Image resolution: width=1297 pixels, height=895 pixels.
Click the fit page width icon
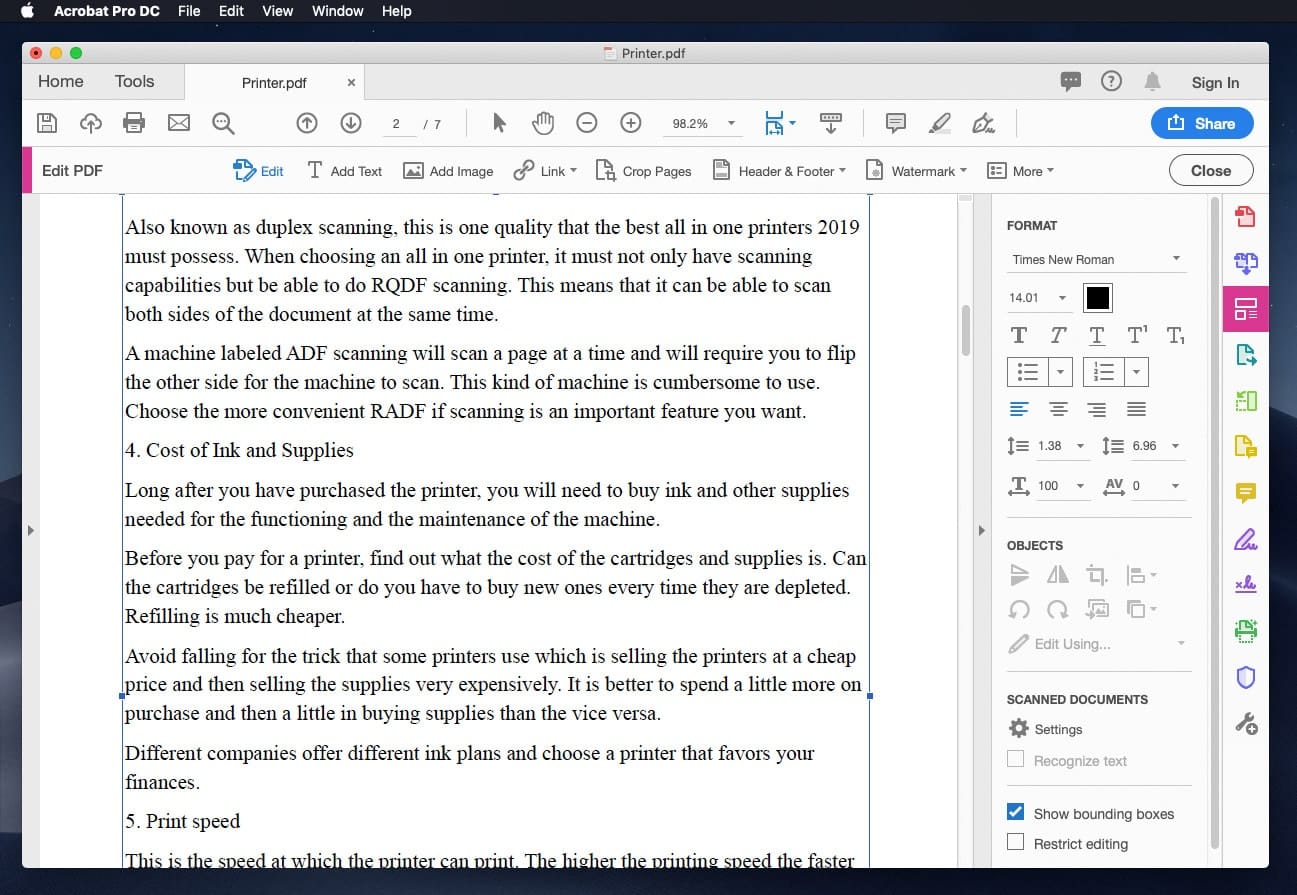774,123
